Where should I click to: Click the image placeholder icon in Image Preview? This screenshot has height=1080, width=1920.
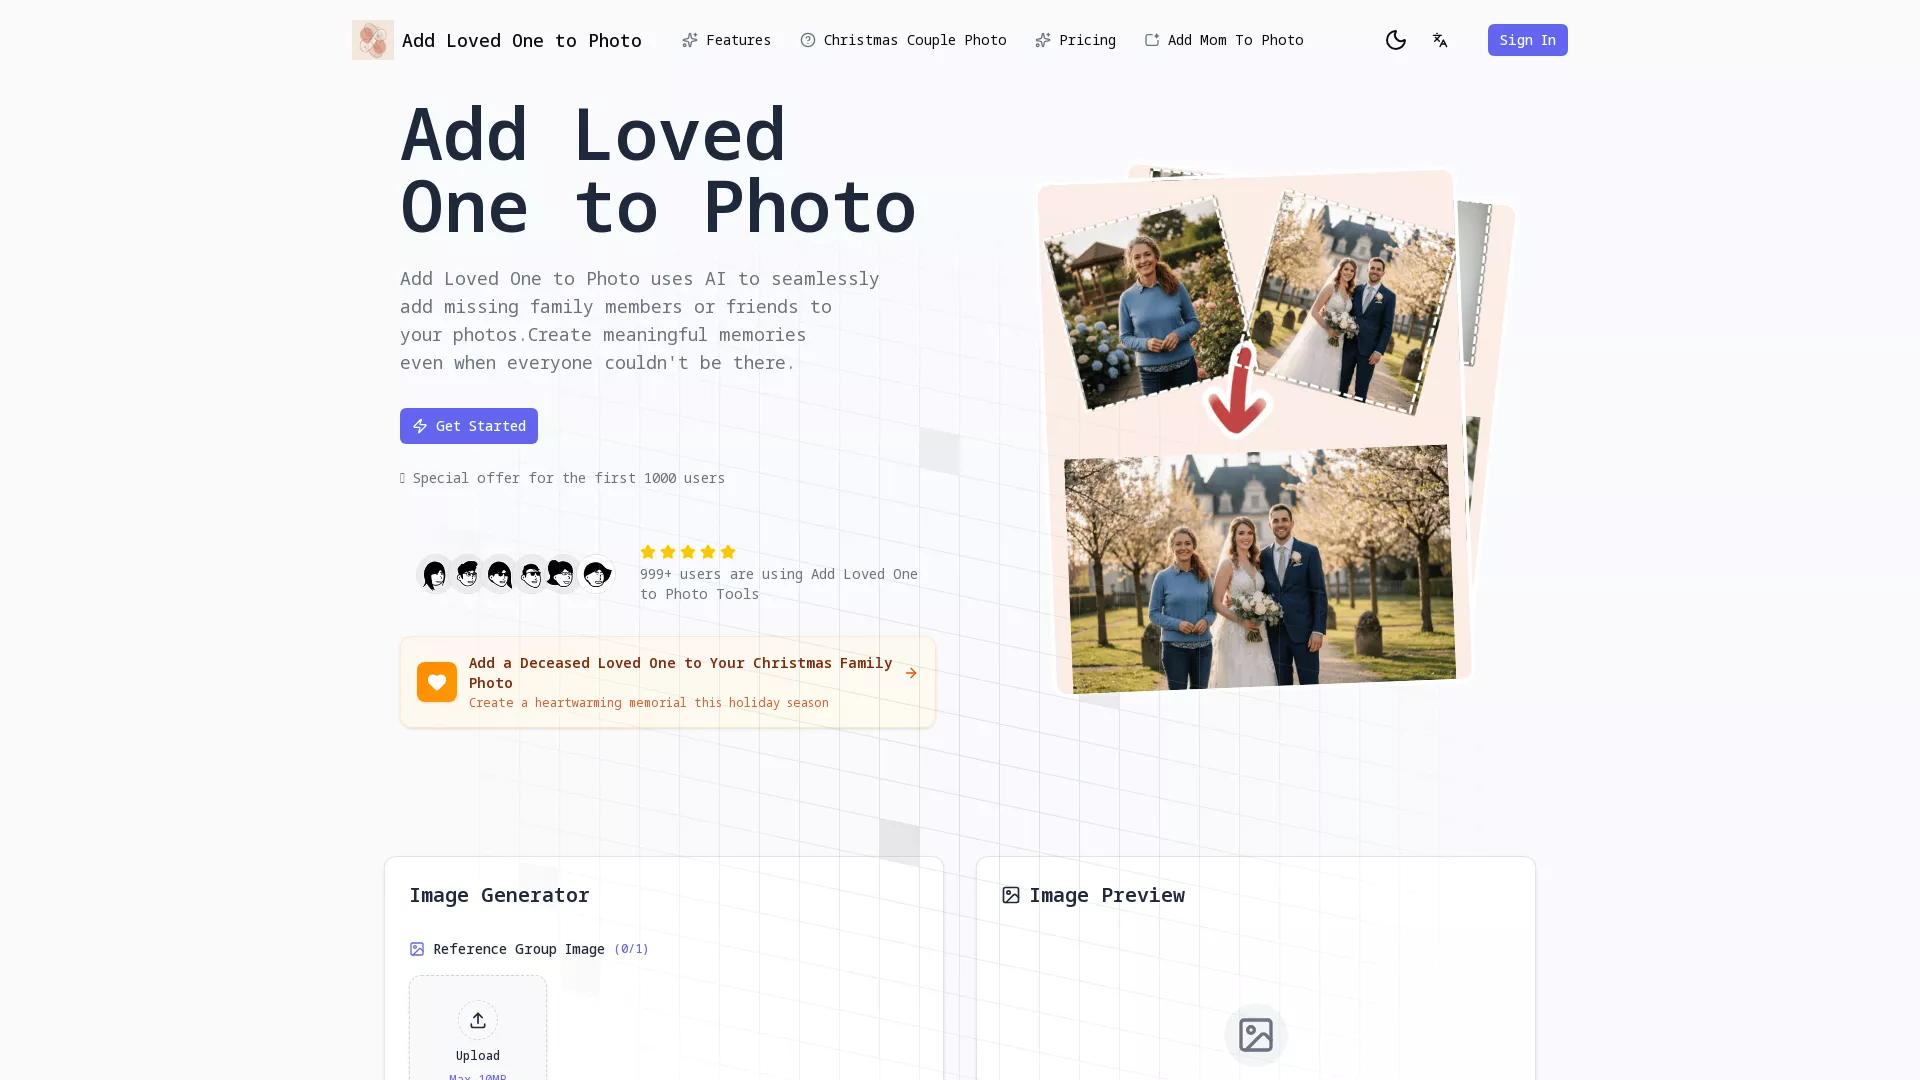click(x=1255, y=1035)
